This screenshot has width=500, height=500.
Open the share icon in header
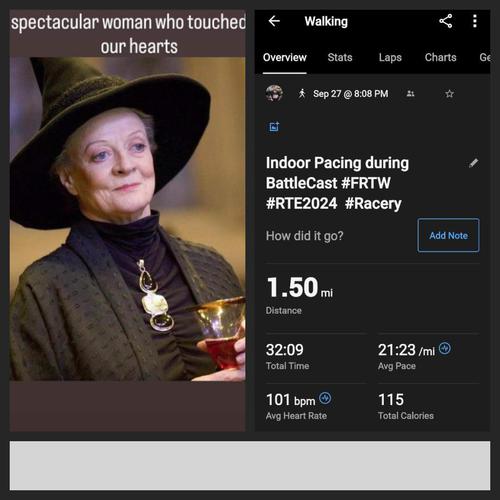(x=446, y=21)
